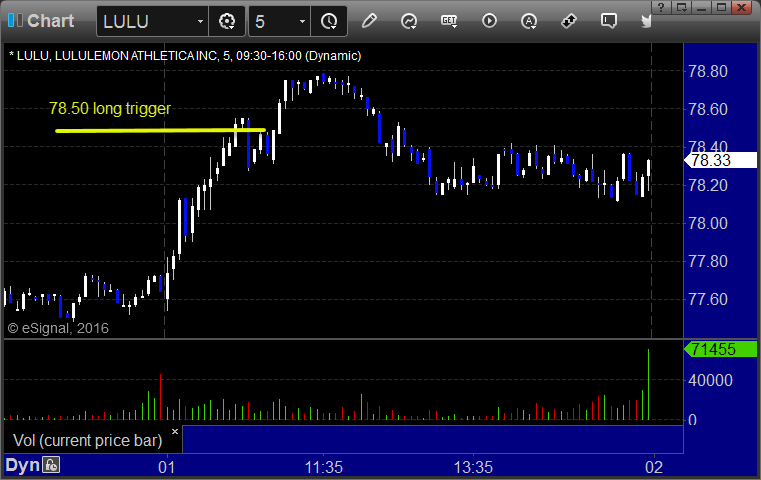Click the chart title 'LULU, LULULEMON ATHLETICA INC'
The width and height of the screenshot is (761, 480).
117,56
